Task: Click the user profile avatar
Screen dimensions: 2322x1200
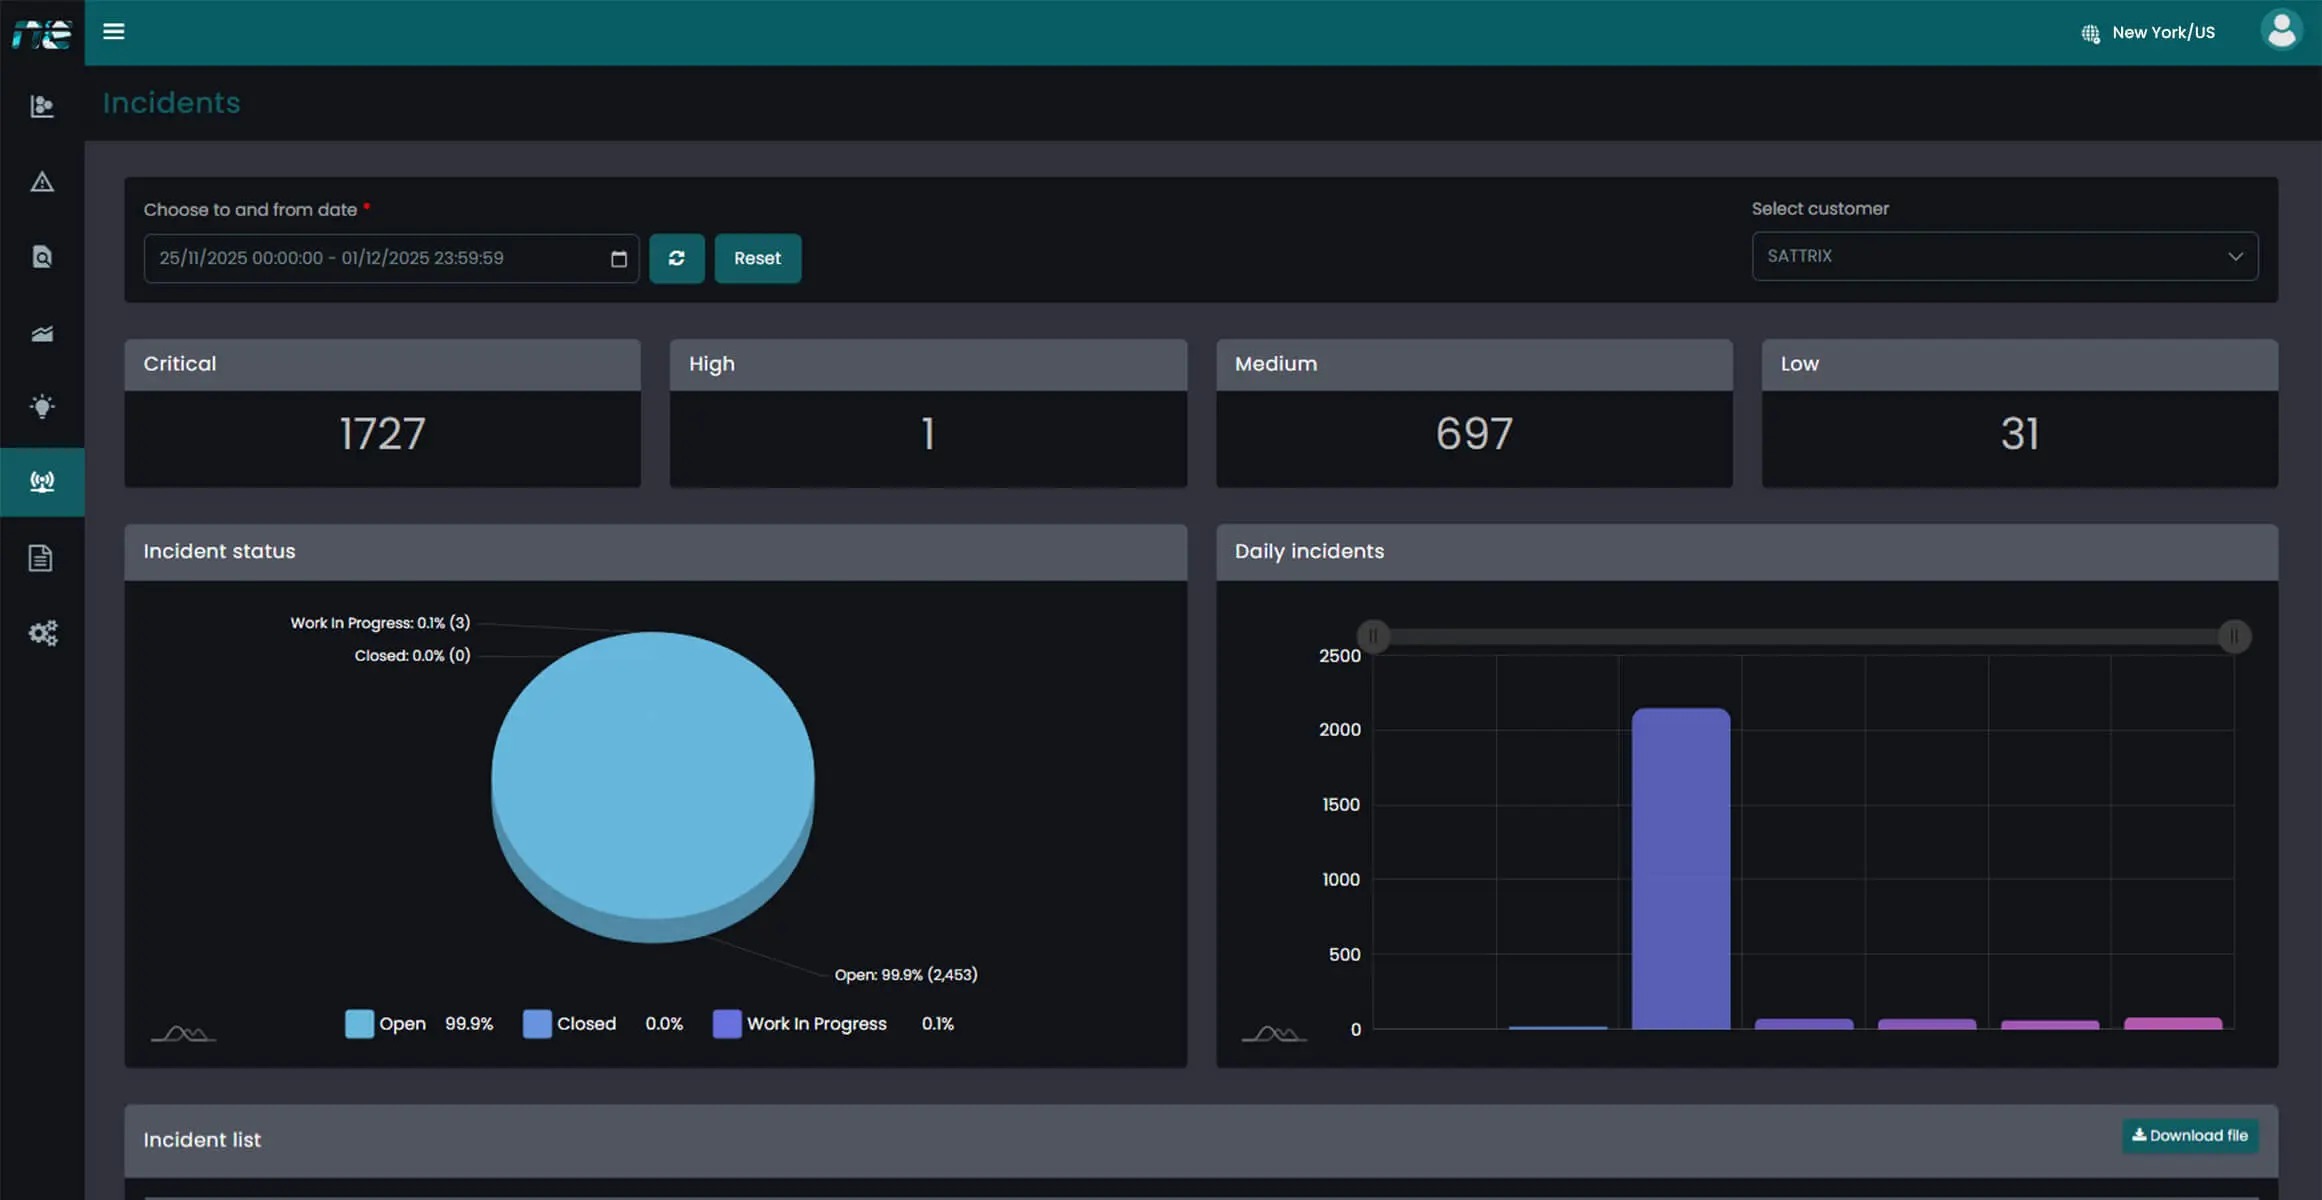Action: point(2281,30)
